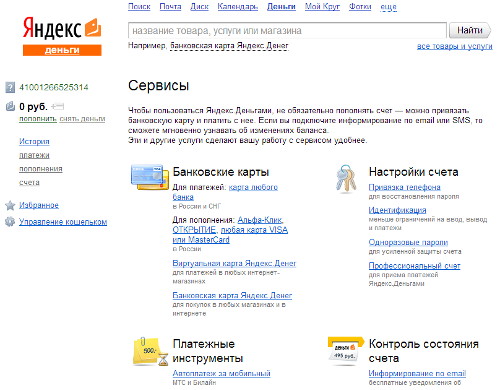Click the '0 руб.' balance text
The width and height of the screenshot is (500, 390).
pyautogui.click(x=33, y=107)
